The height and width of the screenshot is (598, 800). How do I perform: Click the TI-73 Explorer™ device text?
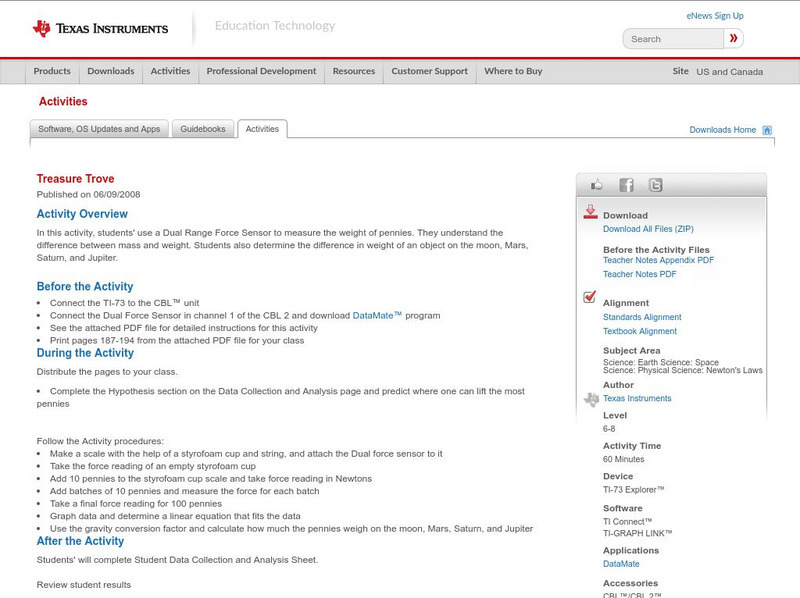point(634,490)
